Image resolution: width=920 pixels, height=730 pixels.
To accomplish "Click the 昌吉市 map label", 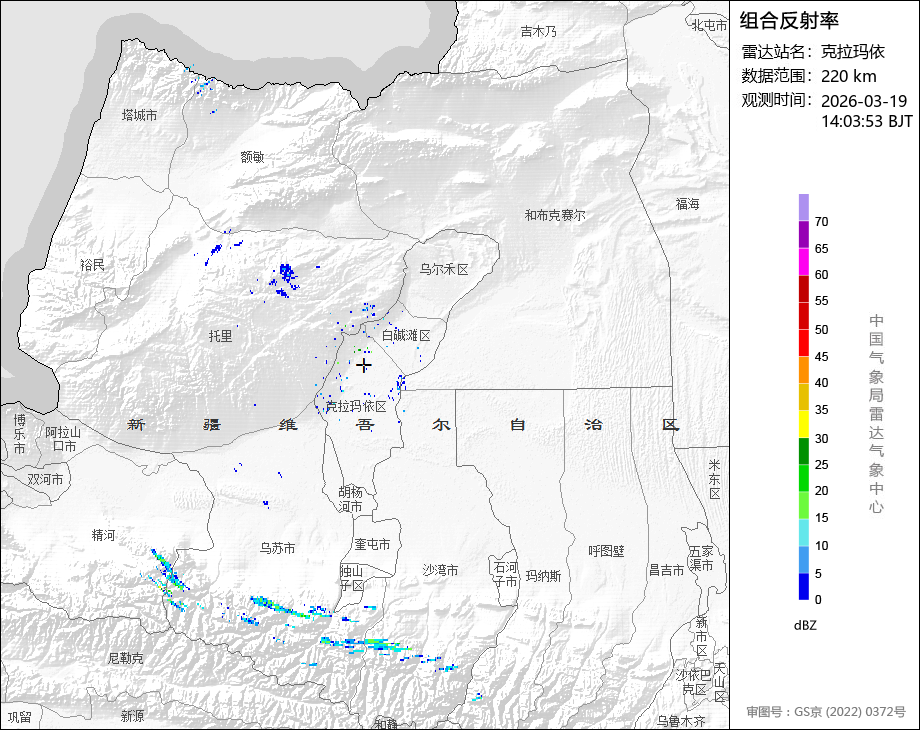I will pos(667,570).
